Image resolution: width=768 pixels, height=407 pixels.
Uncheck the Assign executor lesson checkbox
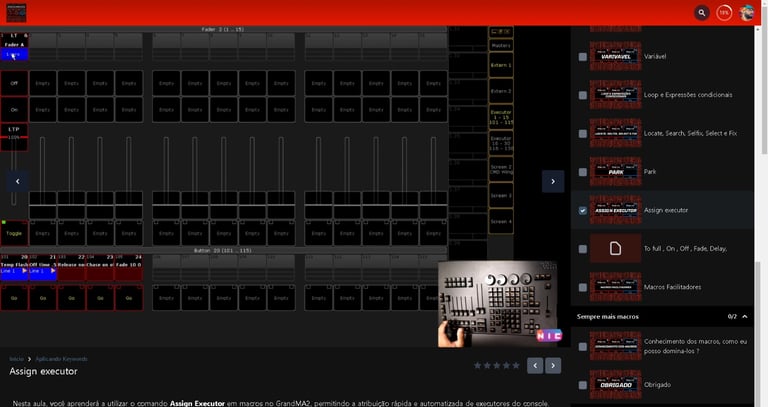(x=582, y=210)
